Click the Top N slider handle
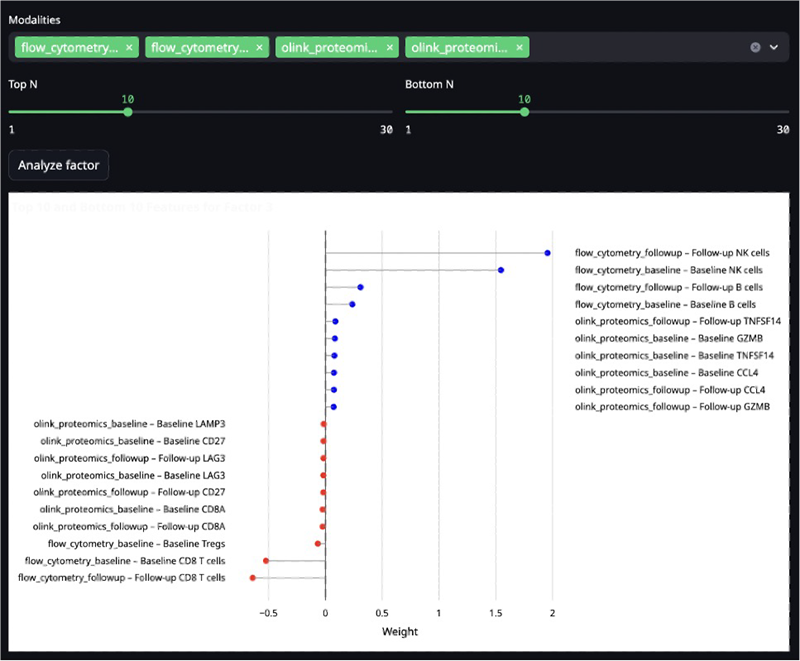This screenshot has height=661, width=800. click(x=127, y=112)
